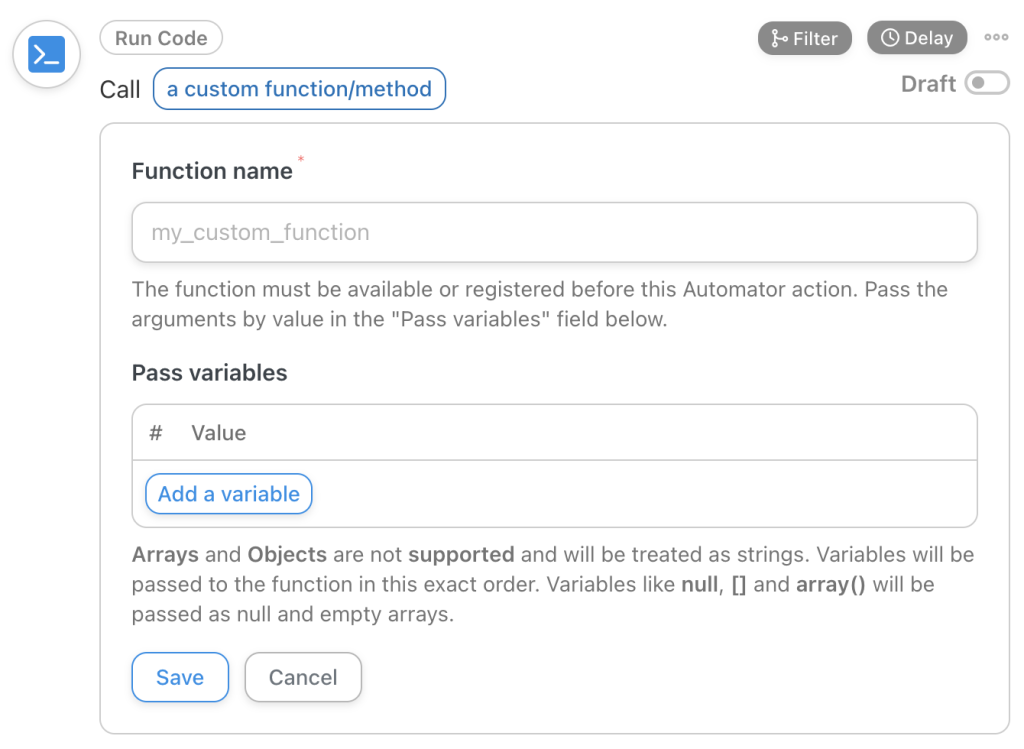
Task: Select the Call action header
Action: (119, 89)
